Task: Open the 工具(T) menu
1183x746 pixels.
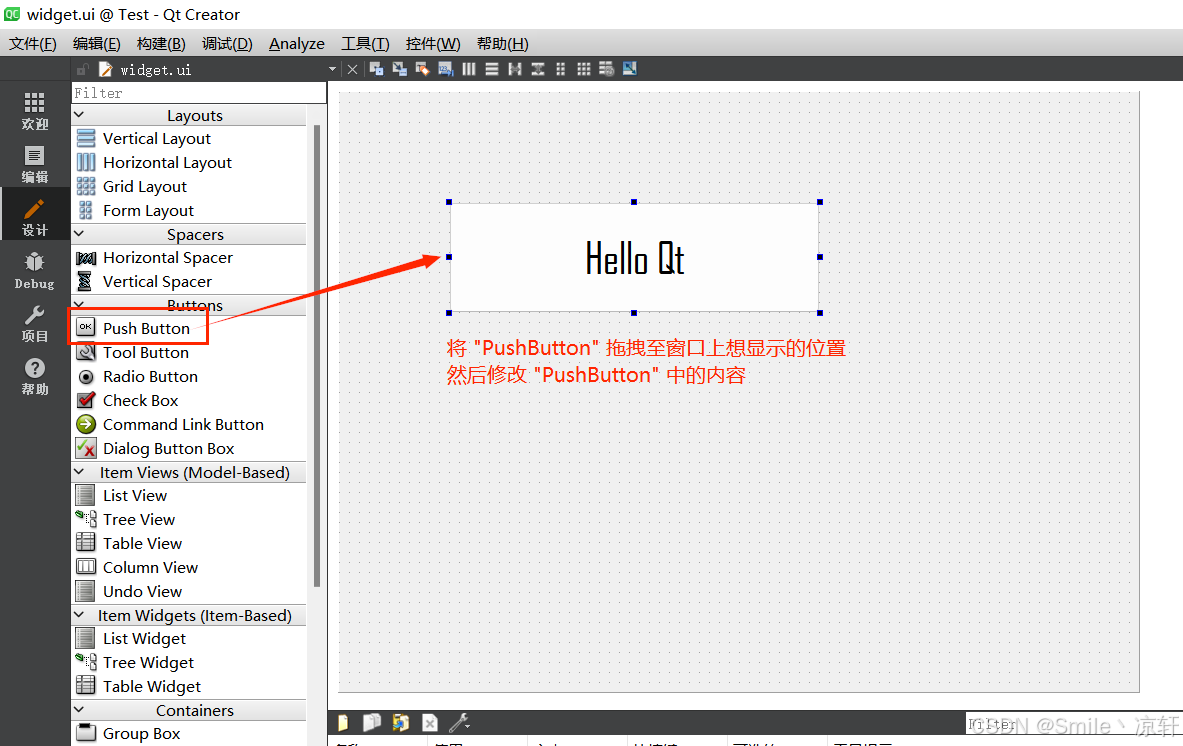Action: click(365, 44)
